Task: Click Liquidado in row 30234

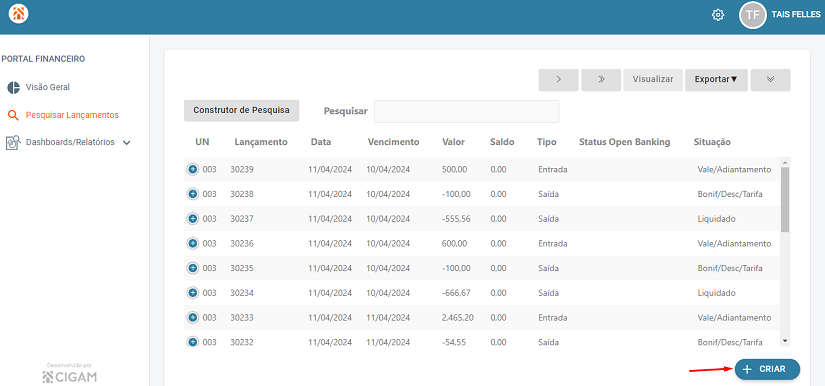Action: 716,293
